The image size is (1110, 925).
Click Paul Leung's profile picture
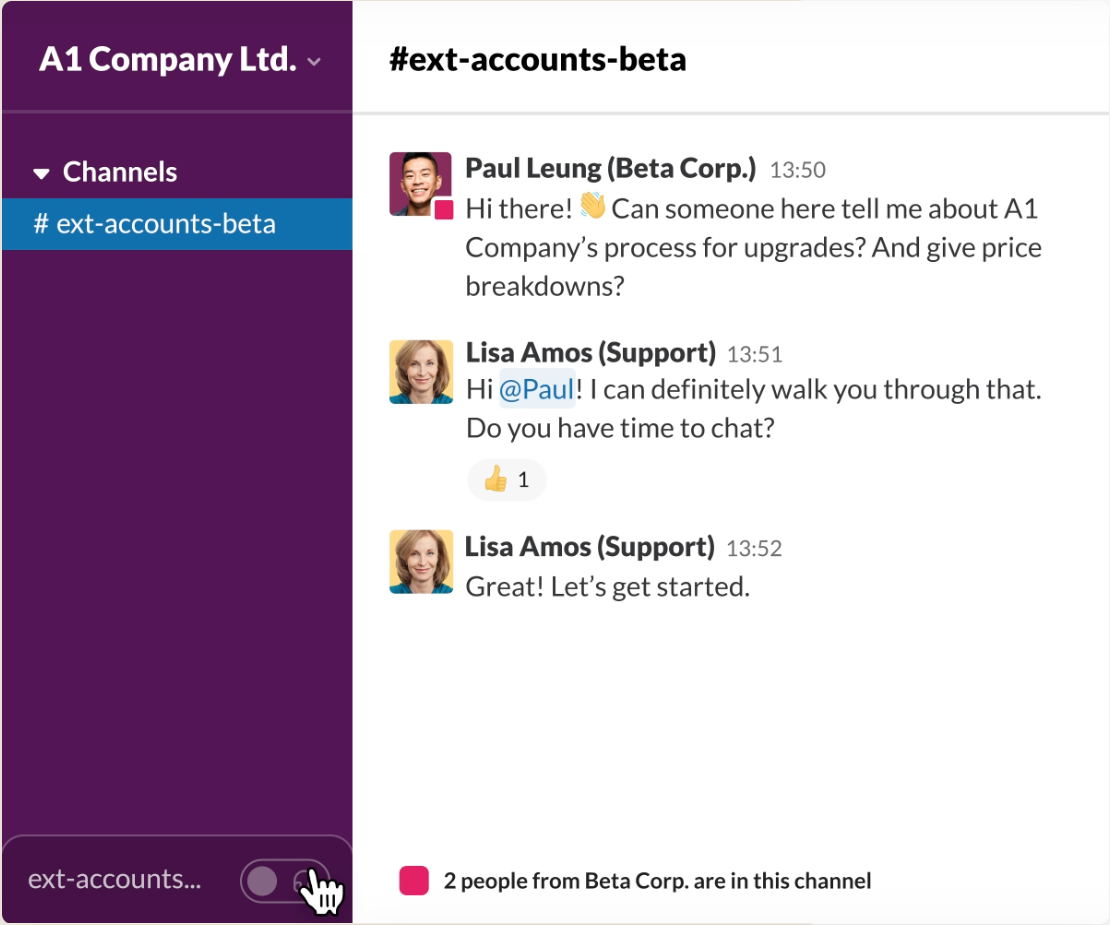tap(420, 182)
